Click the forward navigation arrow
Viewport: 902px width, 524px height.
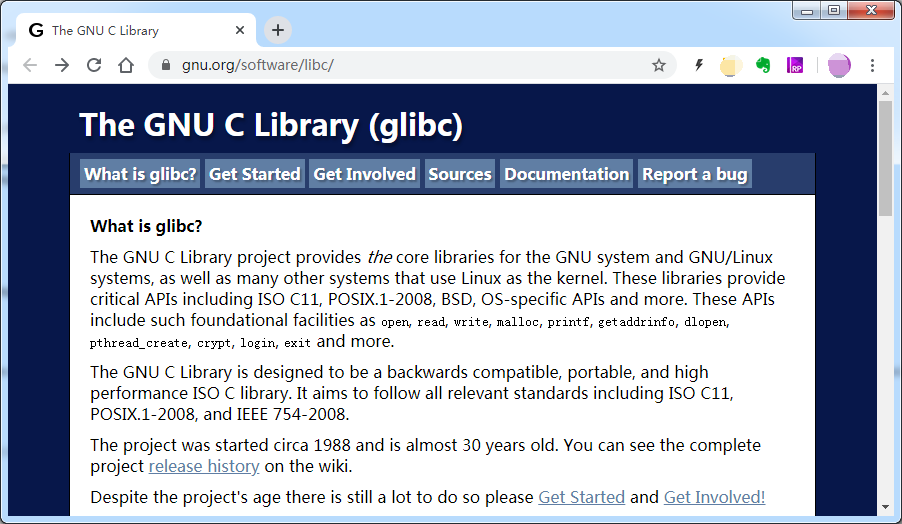tap(62, 65)
